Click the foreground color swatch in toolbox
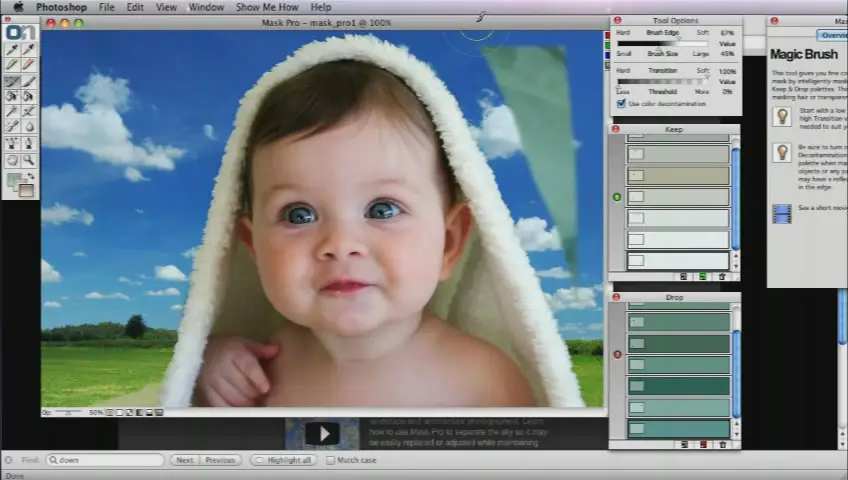Viewport: 848px width, 480px height. (x=15, y=181)
